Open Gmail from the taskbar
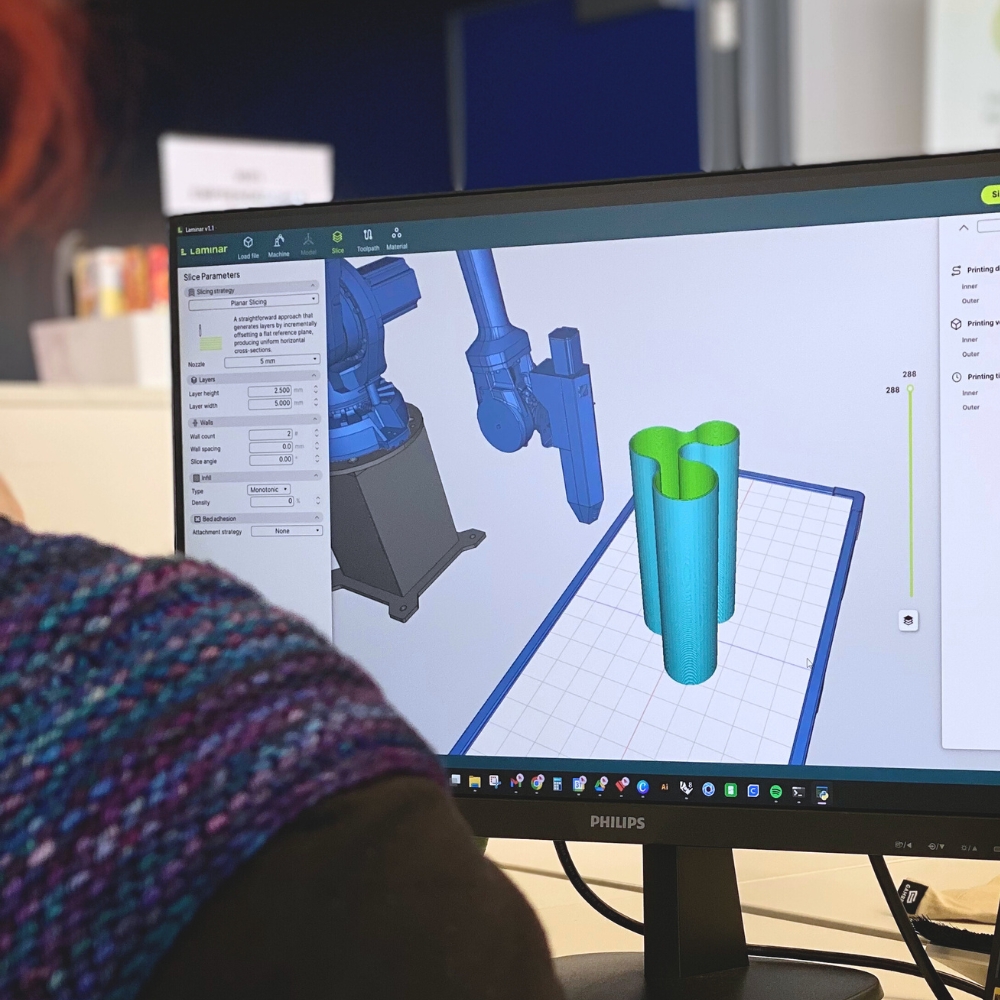The image size is (1000, 1000). coord(516,783)
